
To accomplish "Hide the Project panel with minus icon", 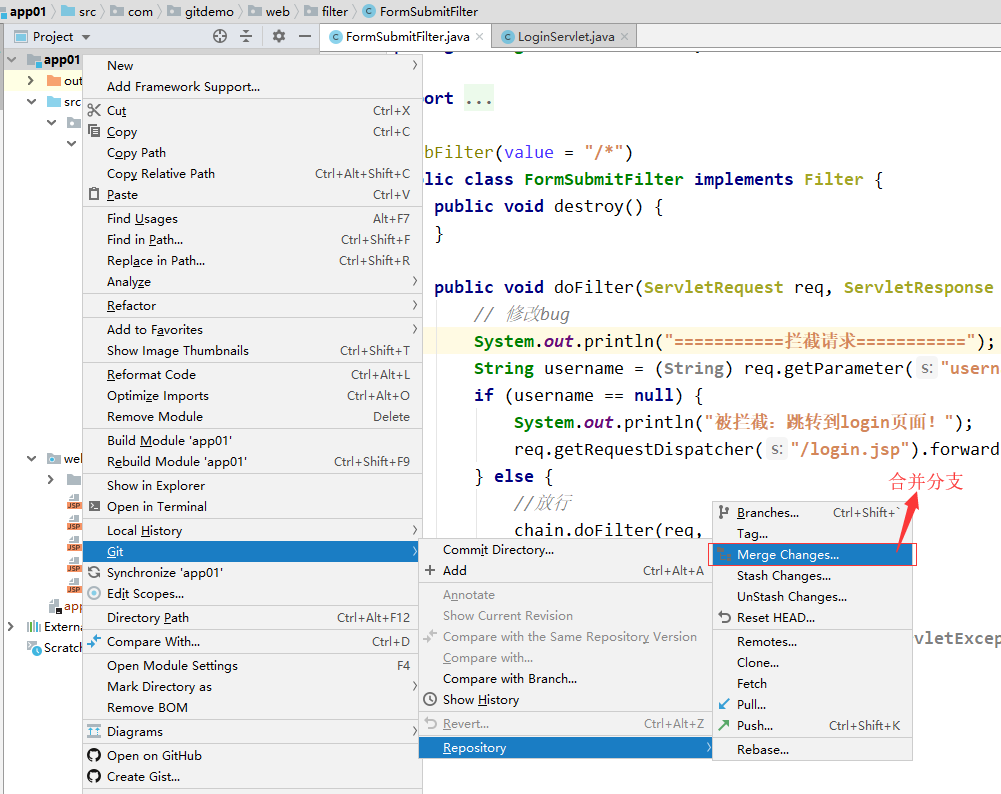I will click(x=305, y=36).
